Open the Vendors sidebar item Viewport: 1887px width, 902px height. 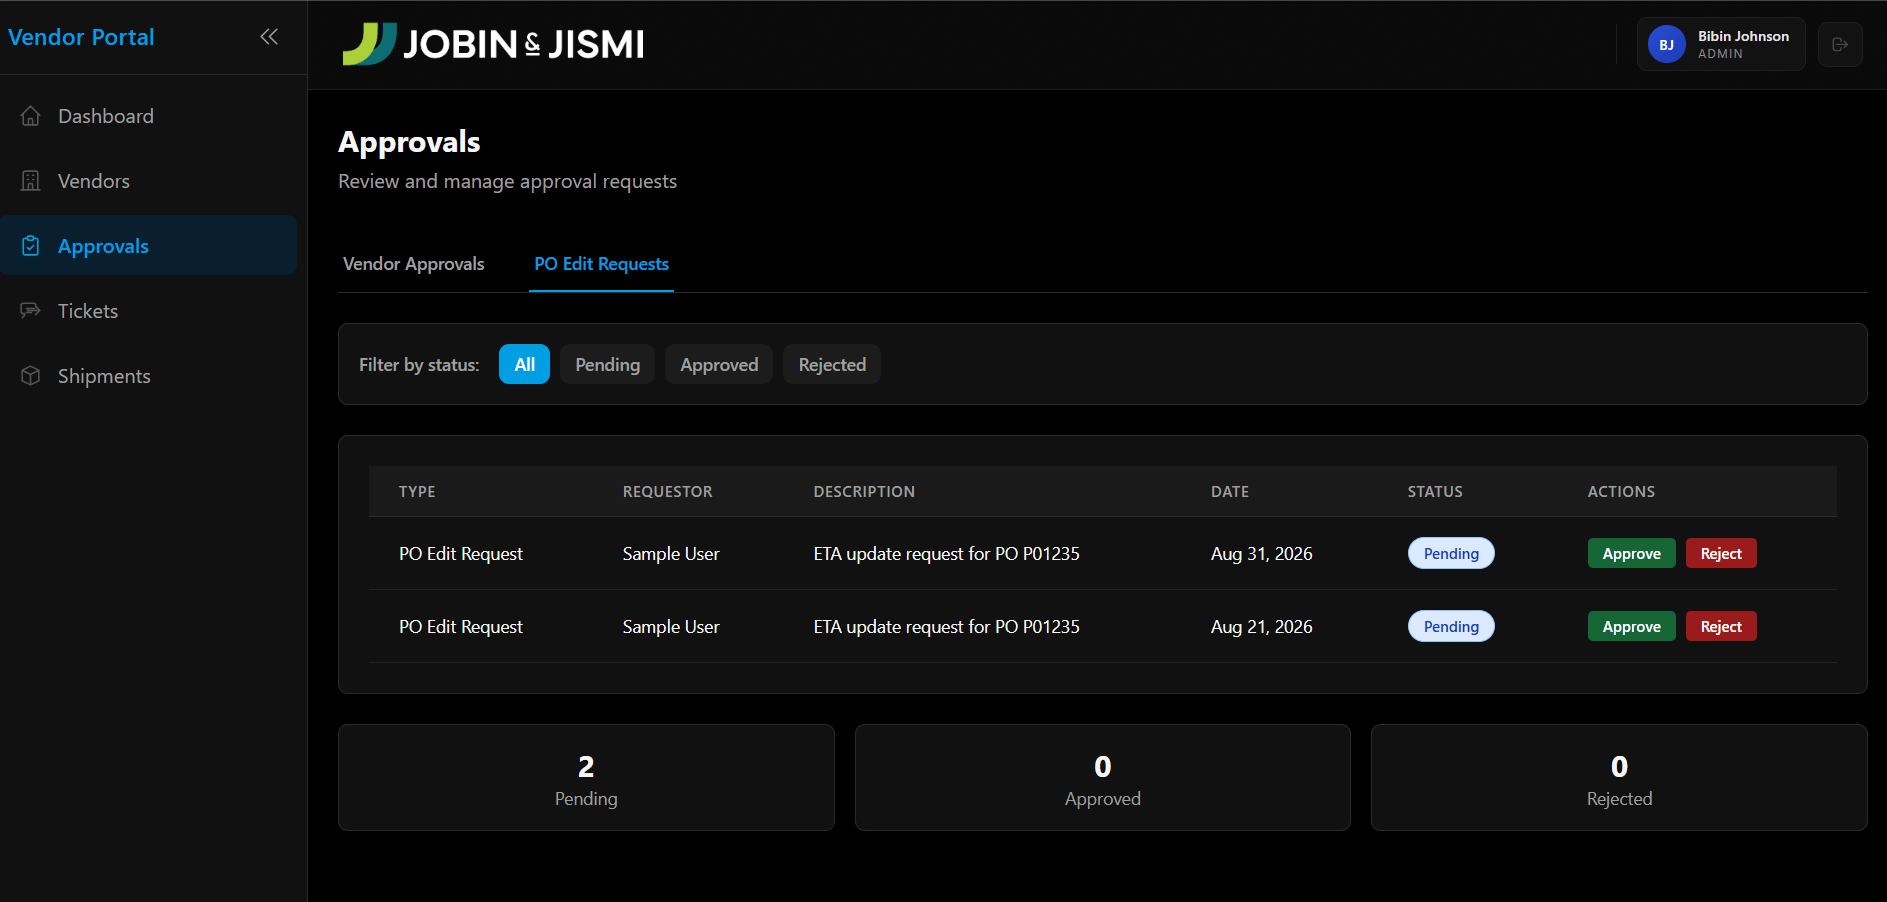pyautogui.click(x=148, y=181)
